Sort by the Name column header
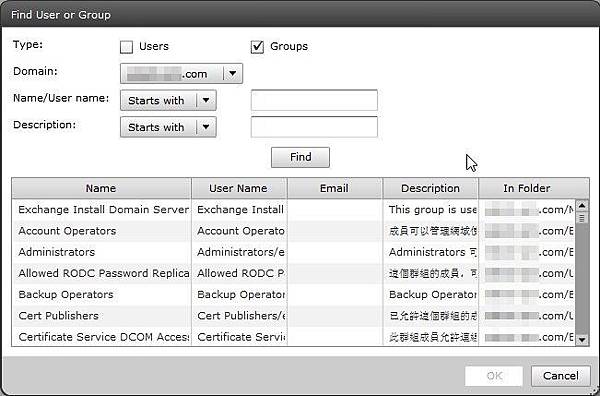This screenshot has height=396, width=600. coord(101,188)
